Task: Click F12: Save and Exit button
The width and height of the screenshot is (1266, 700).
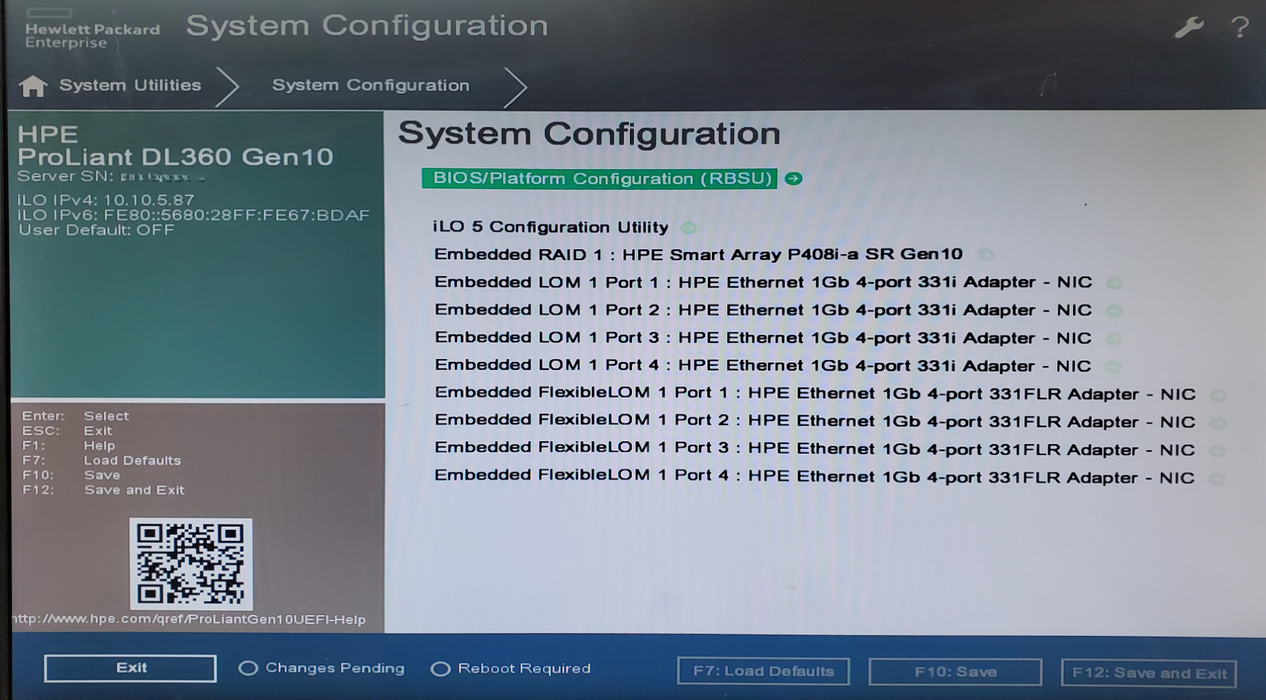Action: pyautogui.click(x=1149, y=673)
